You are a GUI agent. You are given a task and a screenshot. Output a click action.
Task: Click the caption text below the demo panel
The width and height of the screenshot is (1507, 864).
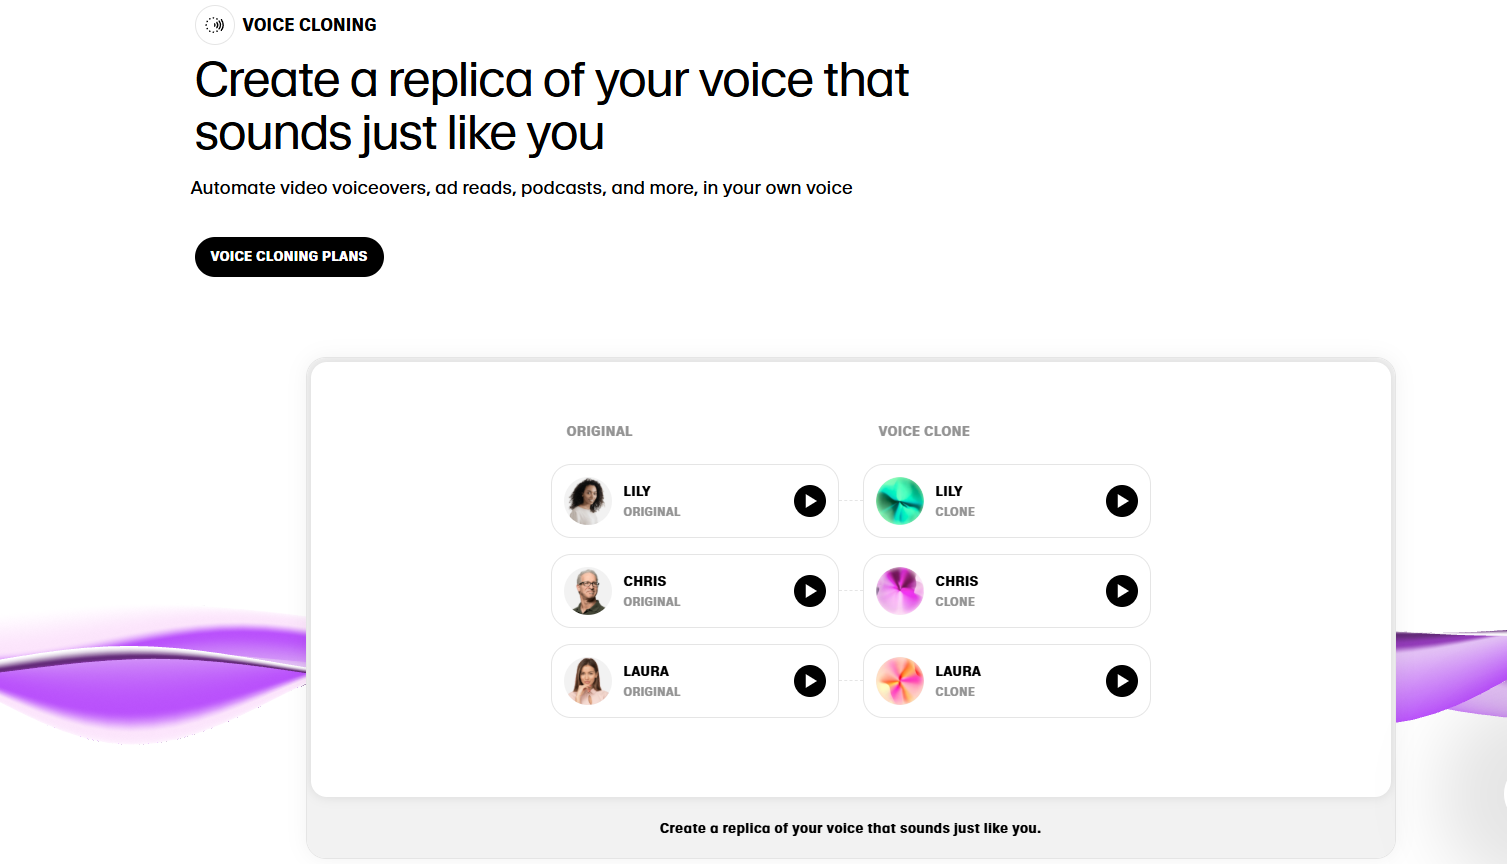coord(850,828)
